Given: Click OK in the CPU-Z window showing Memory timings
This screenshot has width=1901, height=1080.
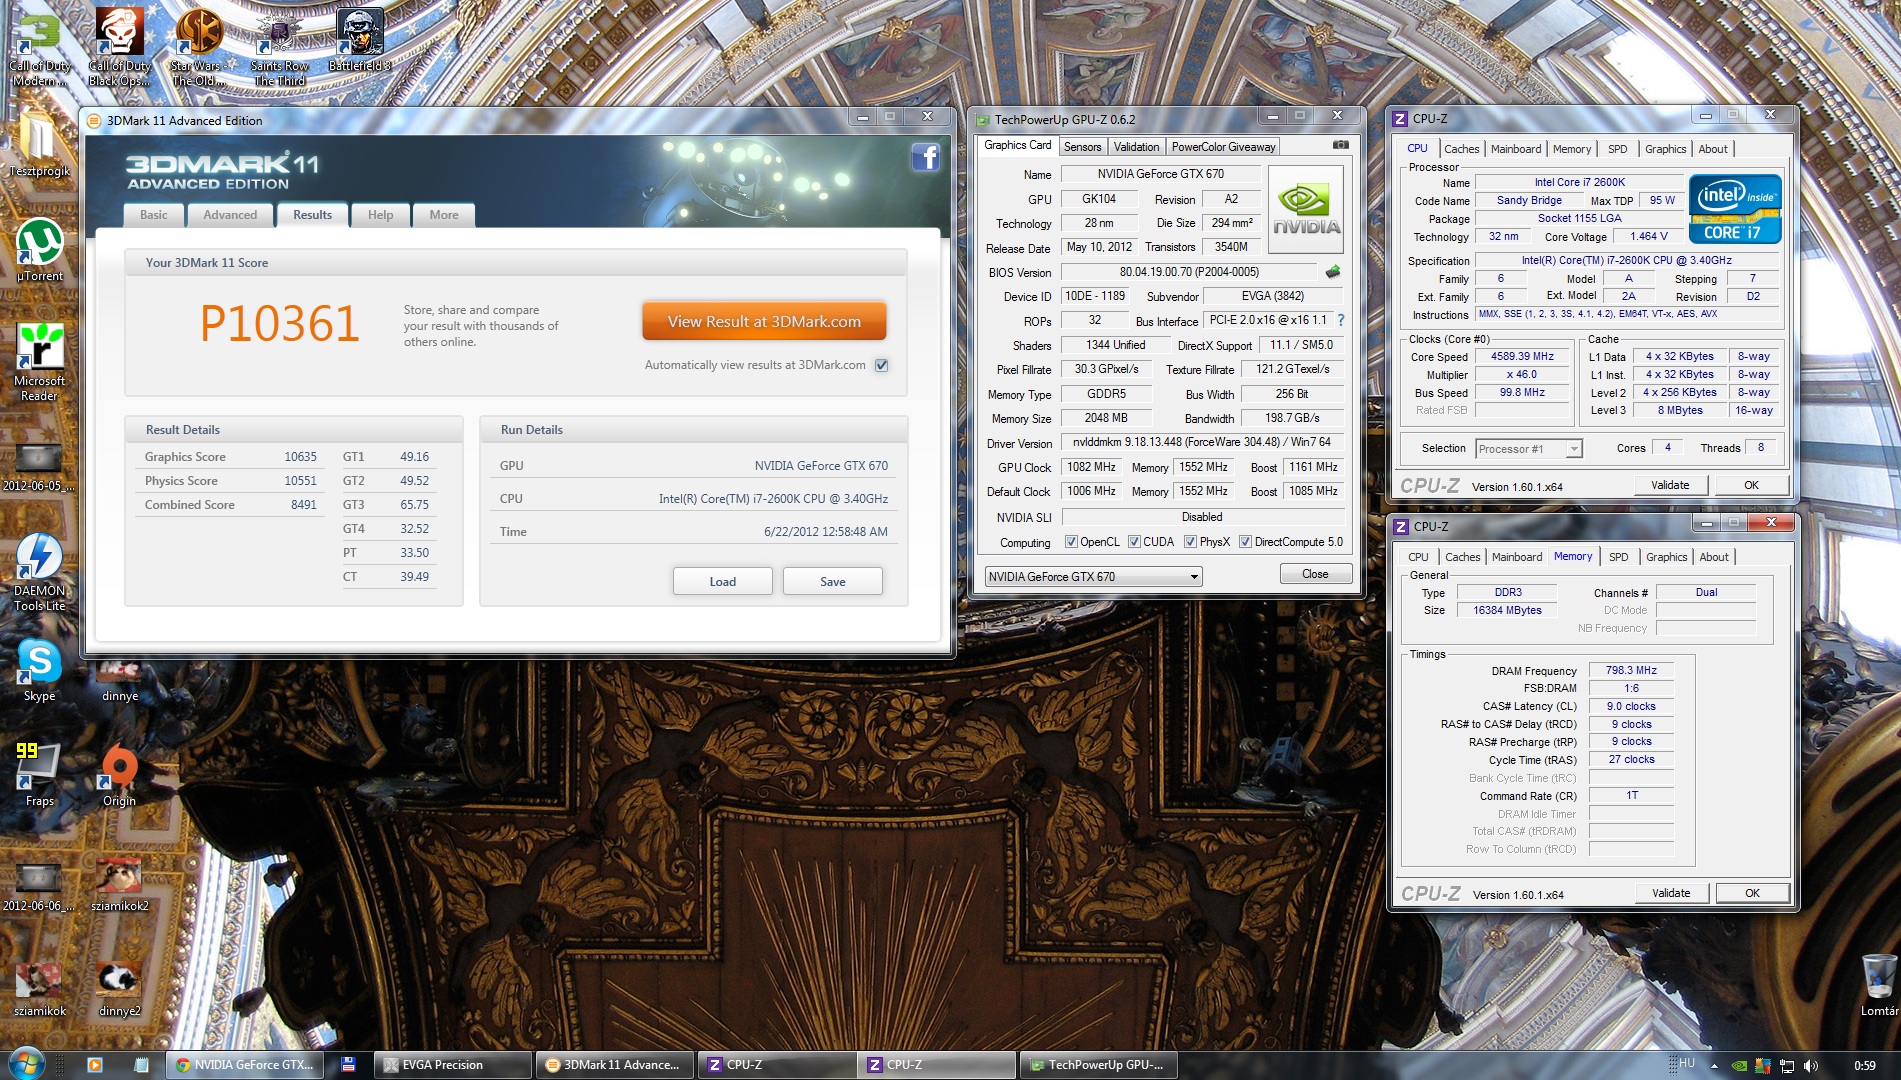Looking at the screenshot, I should click(1752, 893).
